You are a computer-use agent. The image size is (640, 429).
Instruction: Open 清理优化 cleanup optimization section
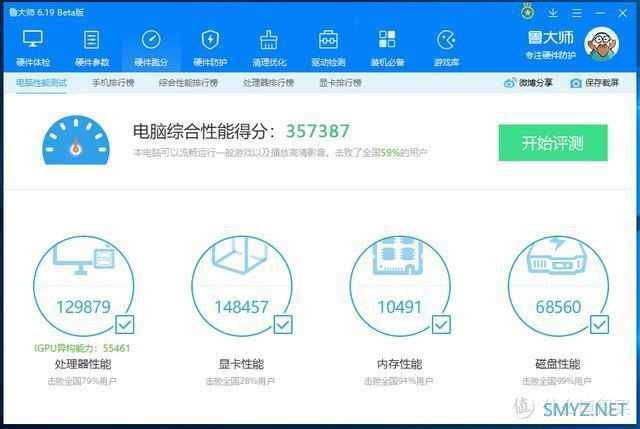(269, 48)
